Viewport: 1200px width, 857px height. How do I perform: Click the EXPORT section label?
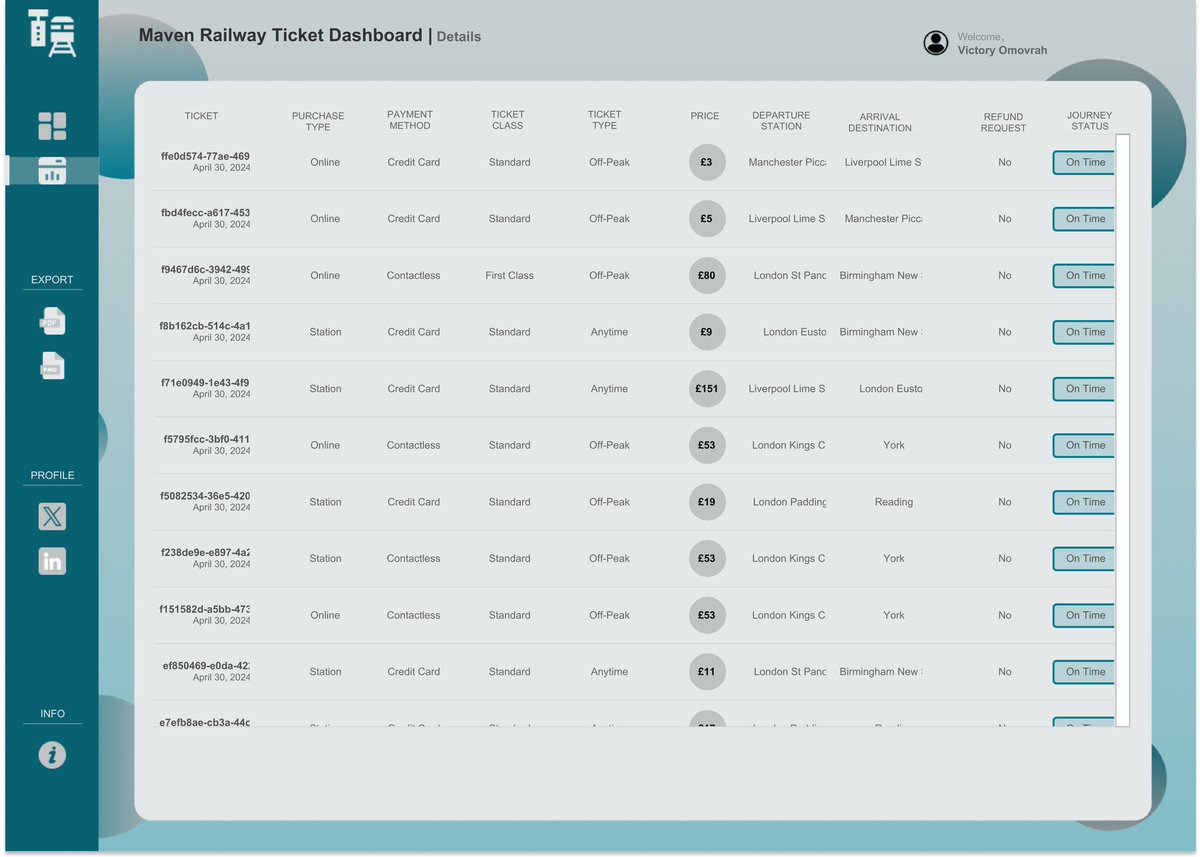coord(52,280)
